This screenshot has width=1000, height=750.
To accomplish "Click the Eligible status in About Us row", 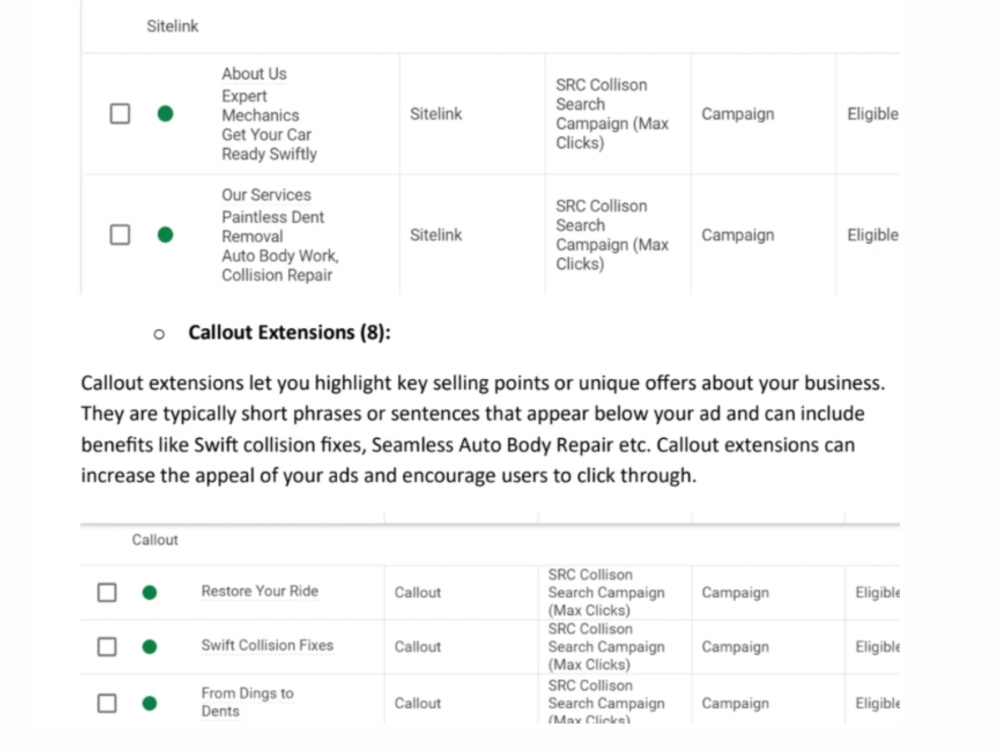I will click(872, 114).
